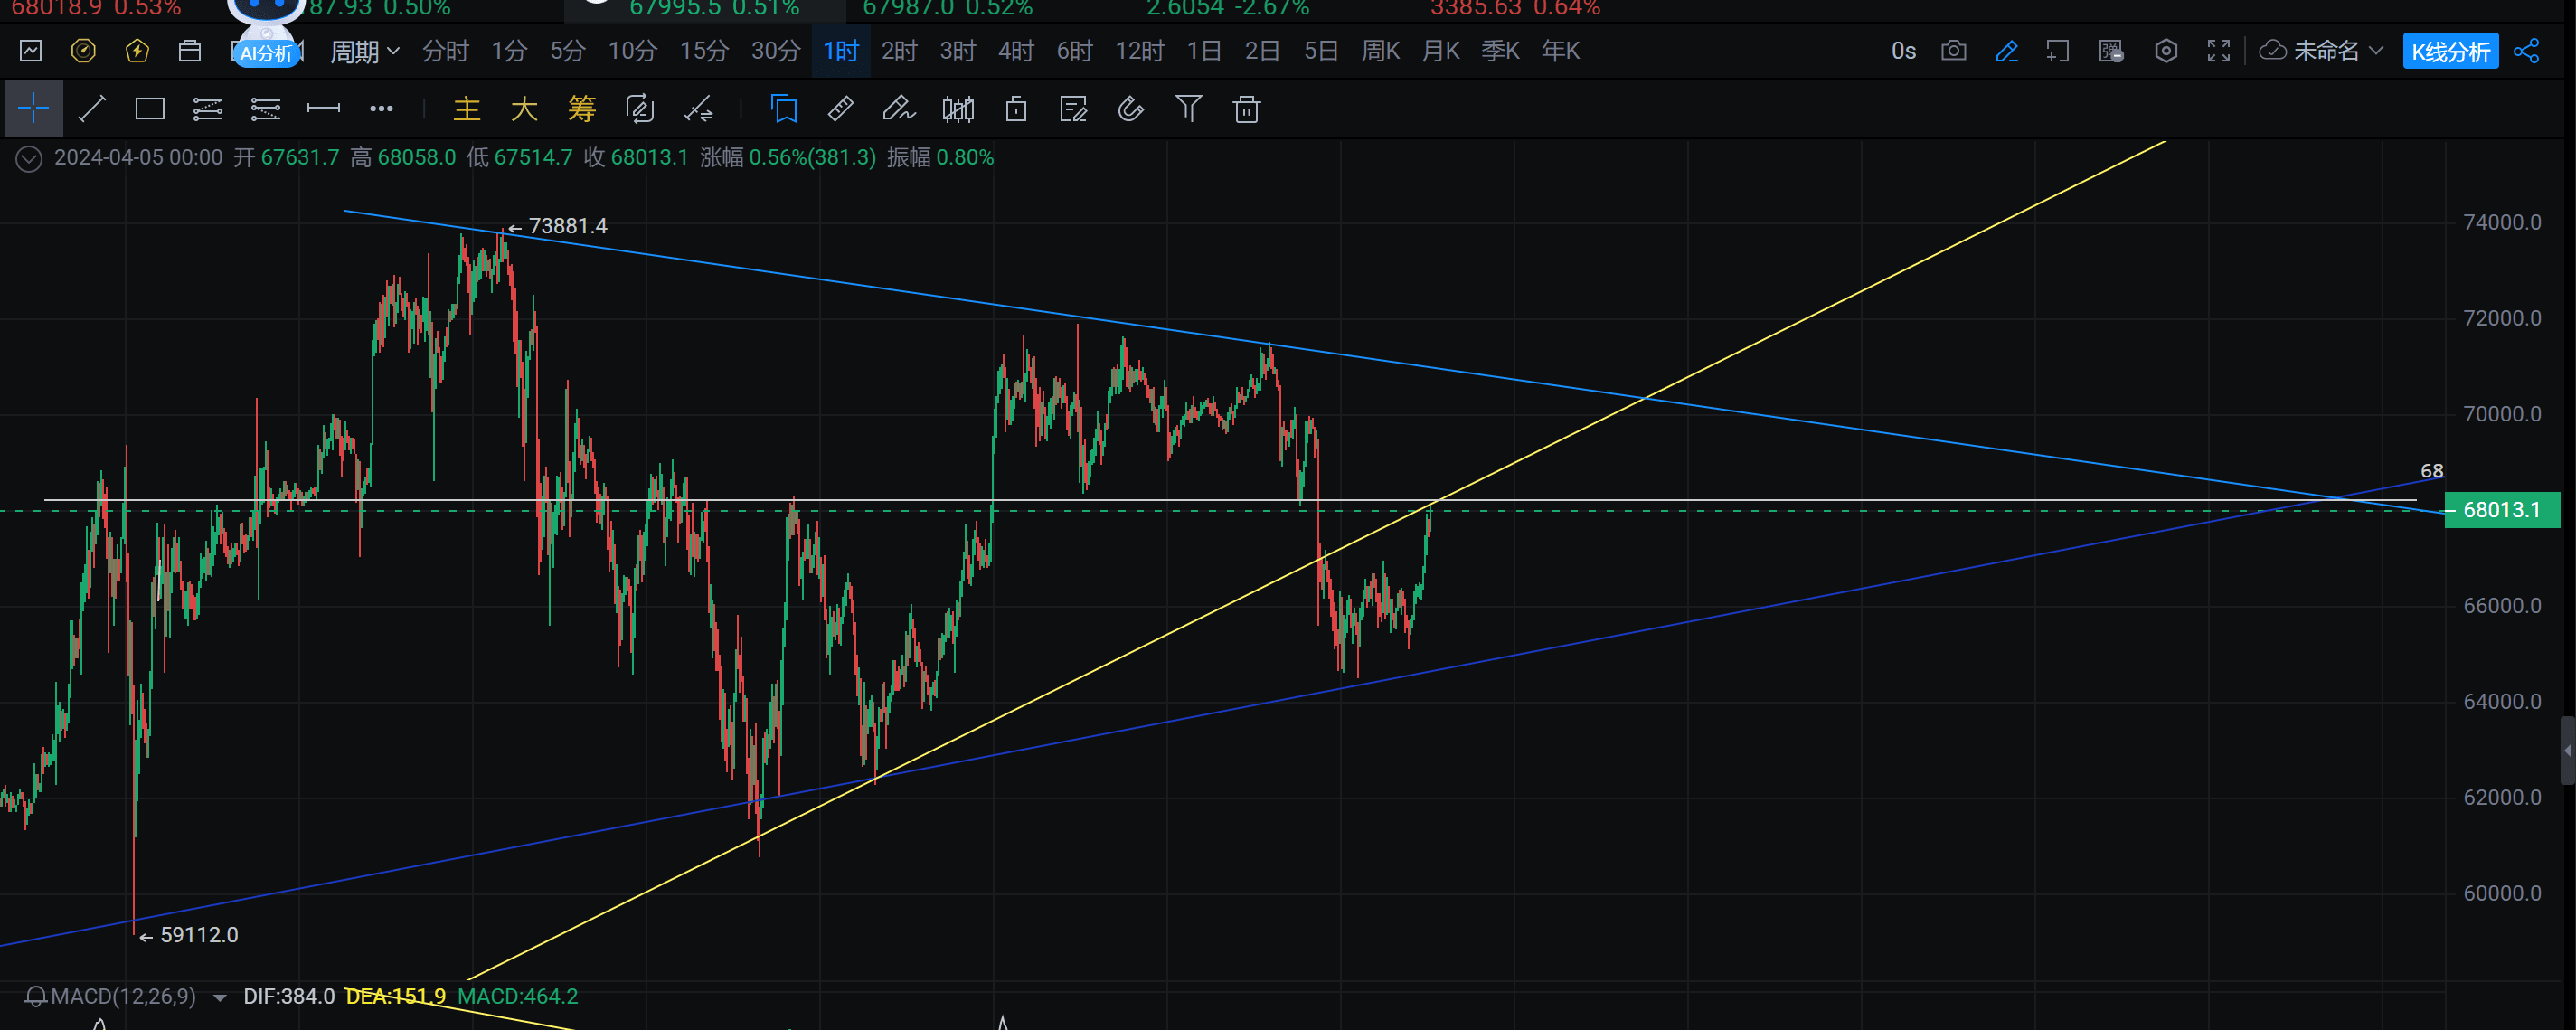Toggle the blue pencil drawing toolbar

point(2006,50)
